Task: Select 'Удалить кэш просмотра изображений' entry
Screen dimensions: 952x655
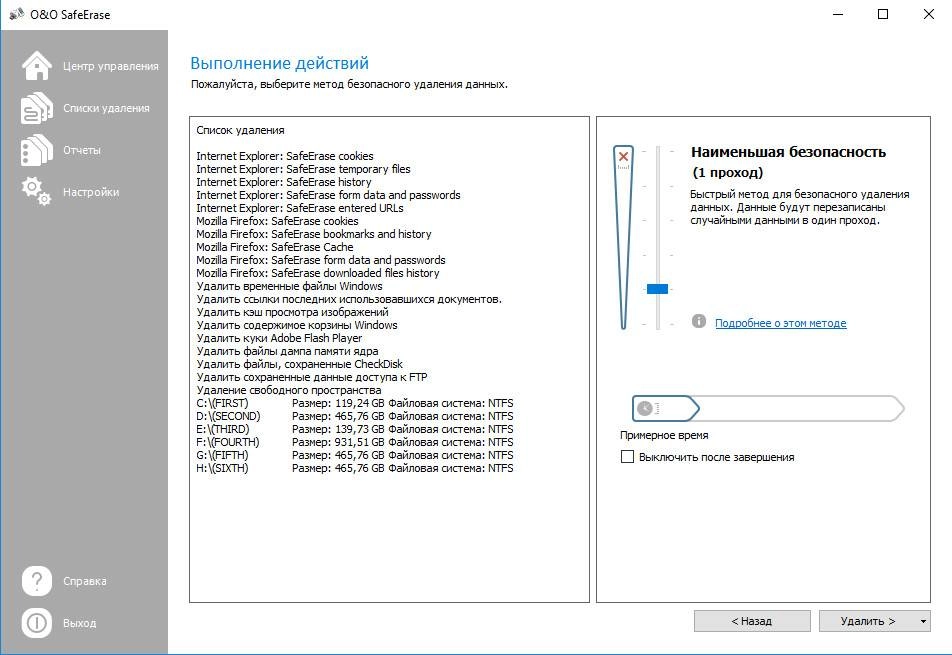Action: [x=292, y=312]
